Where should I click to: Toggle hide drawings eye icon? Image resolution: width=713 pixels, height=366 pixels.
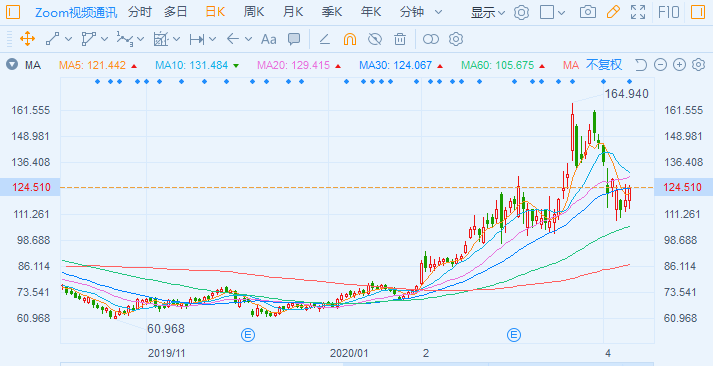tap(375, 39)
